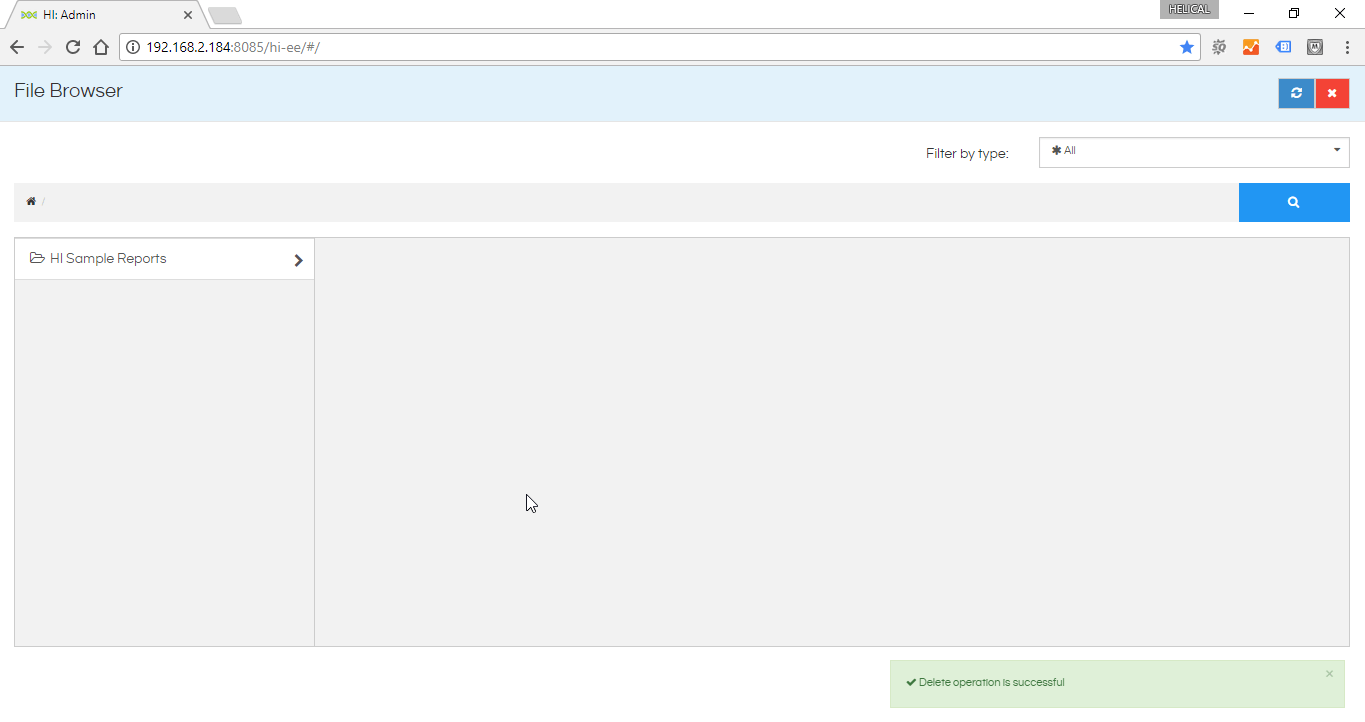Minimize the browser window
This screenshot has width=1365, height=722.
[x=1249, y=13]
